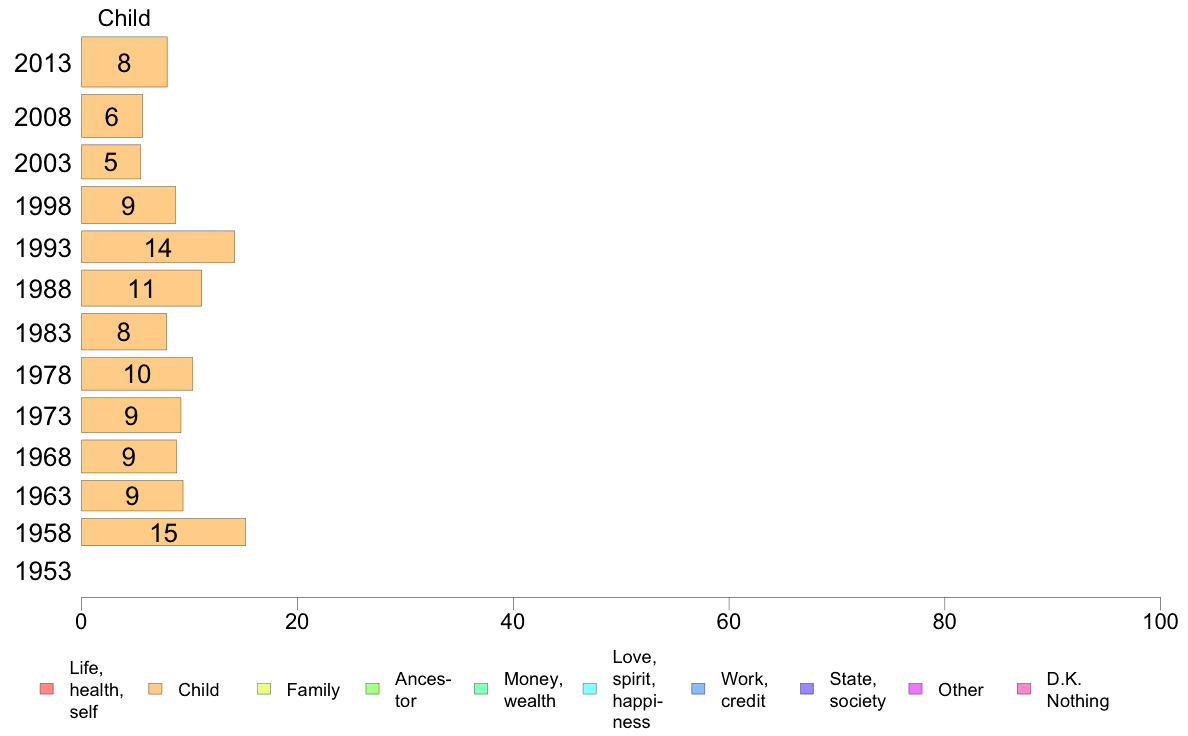The width and height of the screenshot is (1188, 736).
Task: Click the green Ancestor legend swatch
Action: point(372,689)
